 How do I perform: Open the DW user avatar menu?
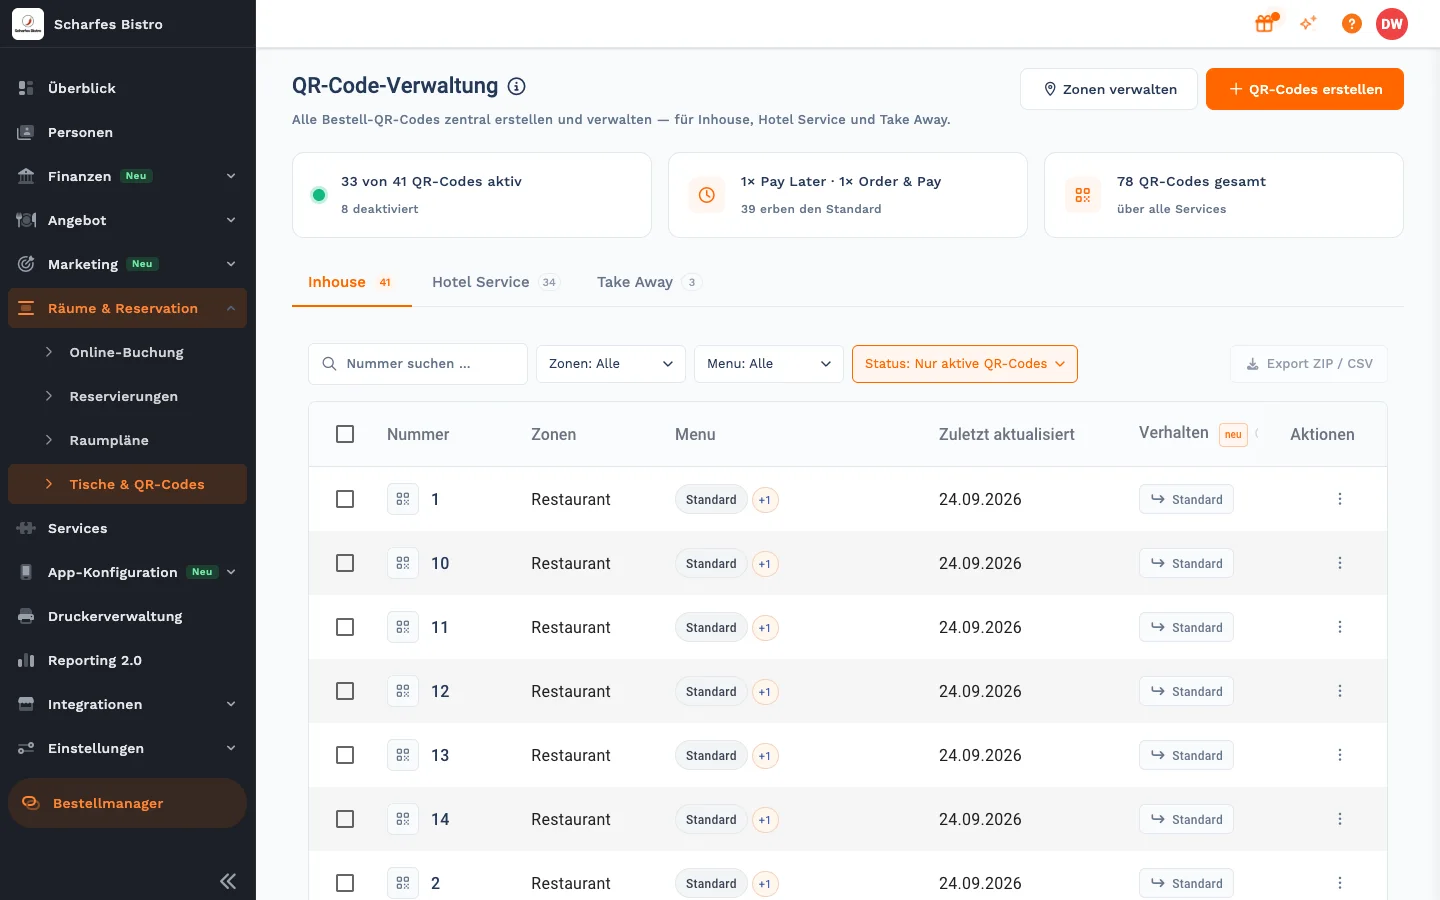tap(1392, 24)
